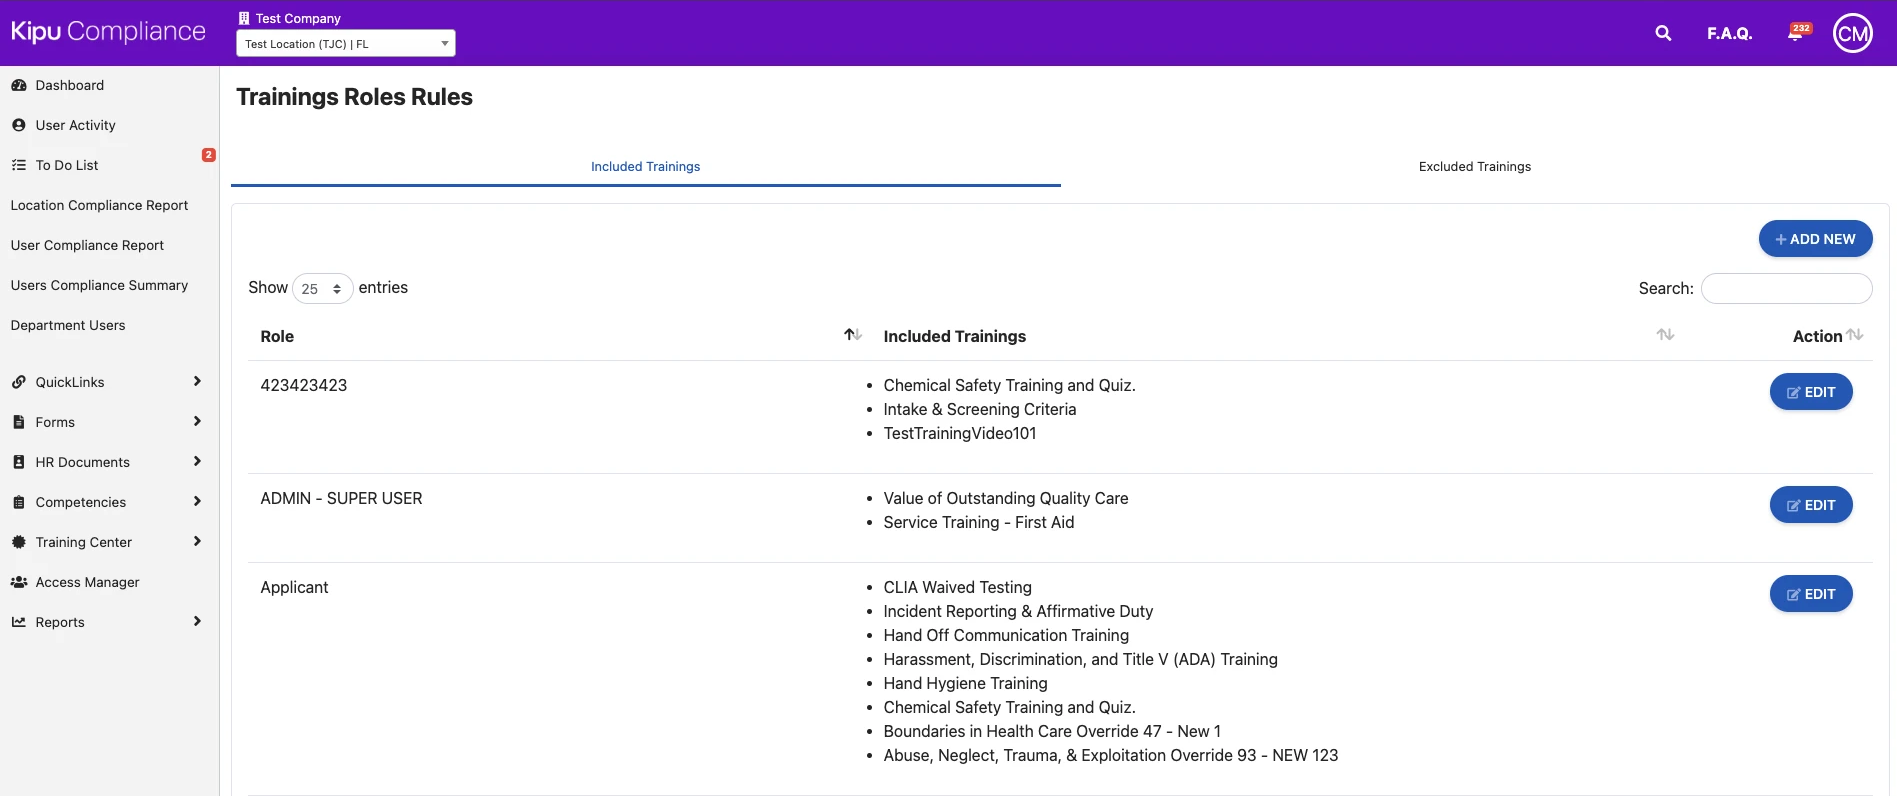The height and width of the screenshot is (796, 1897).
Task: Open the CM user avatar menu
Action: point(1852,33)
